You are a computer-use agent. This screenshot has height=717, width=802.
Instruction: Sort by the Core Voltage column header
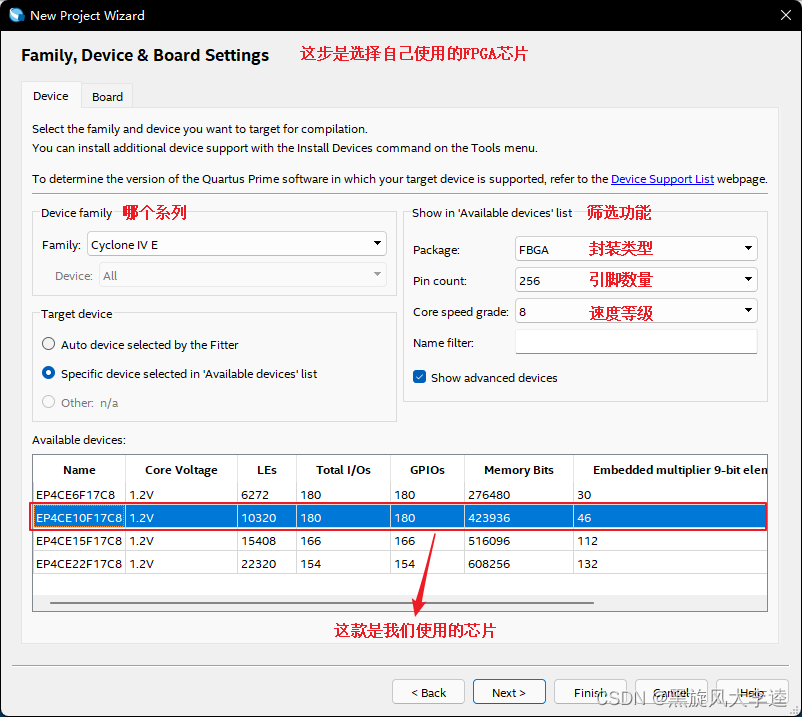pyautogui.click(x=181, y=469)
